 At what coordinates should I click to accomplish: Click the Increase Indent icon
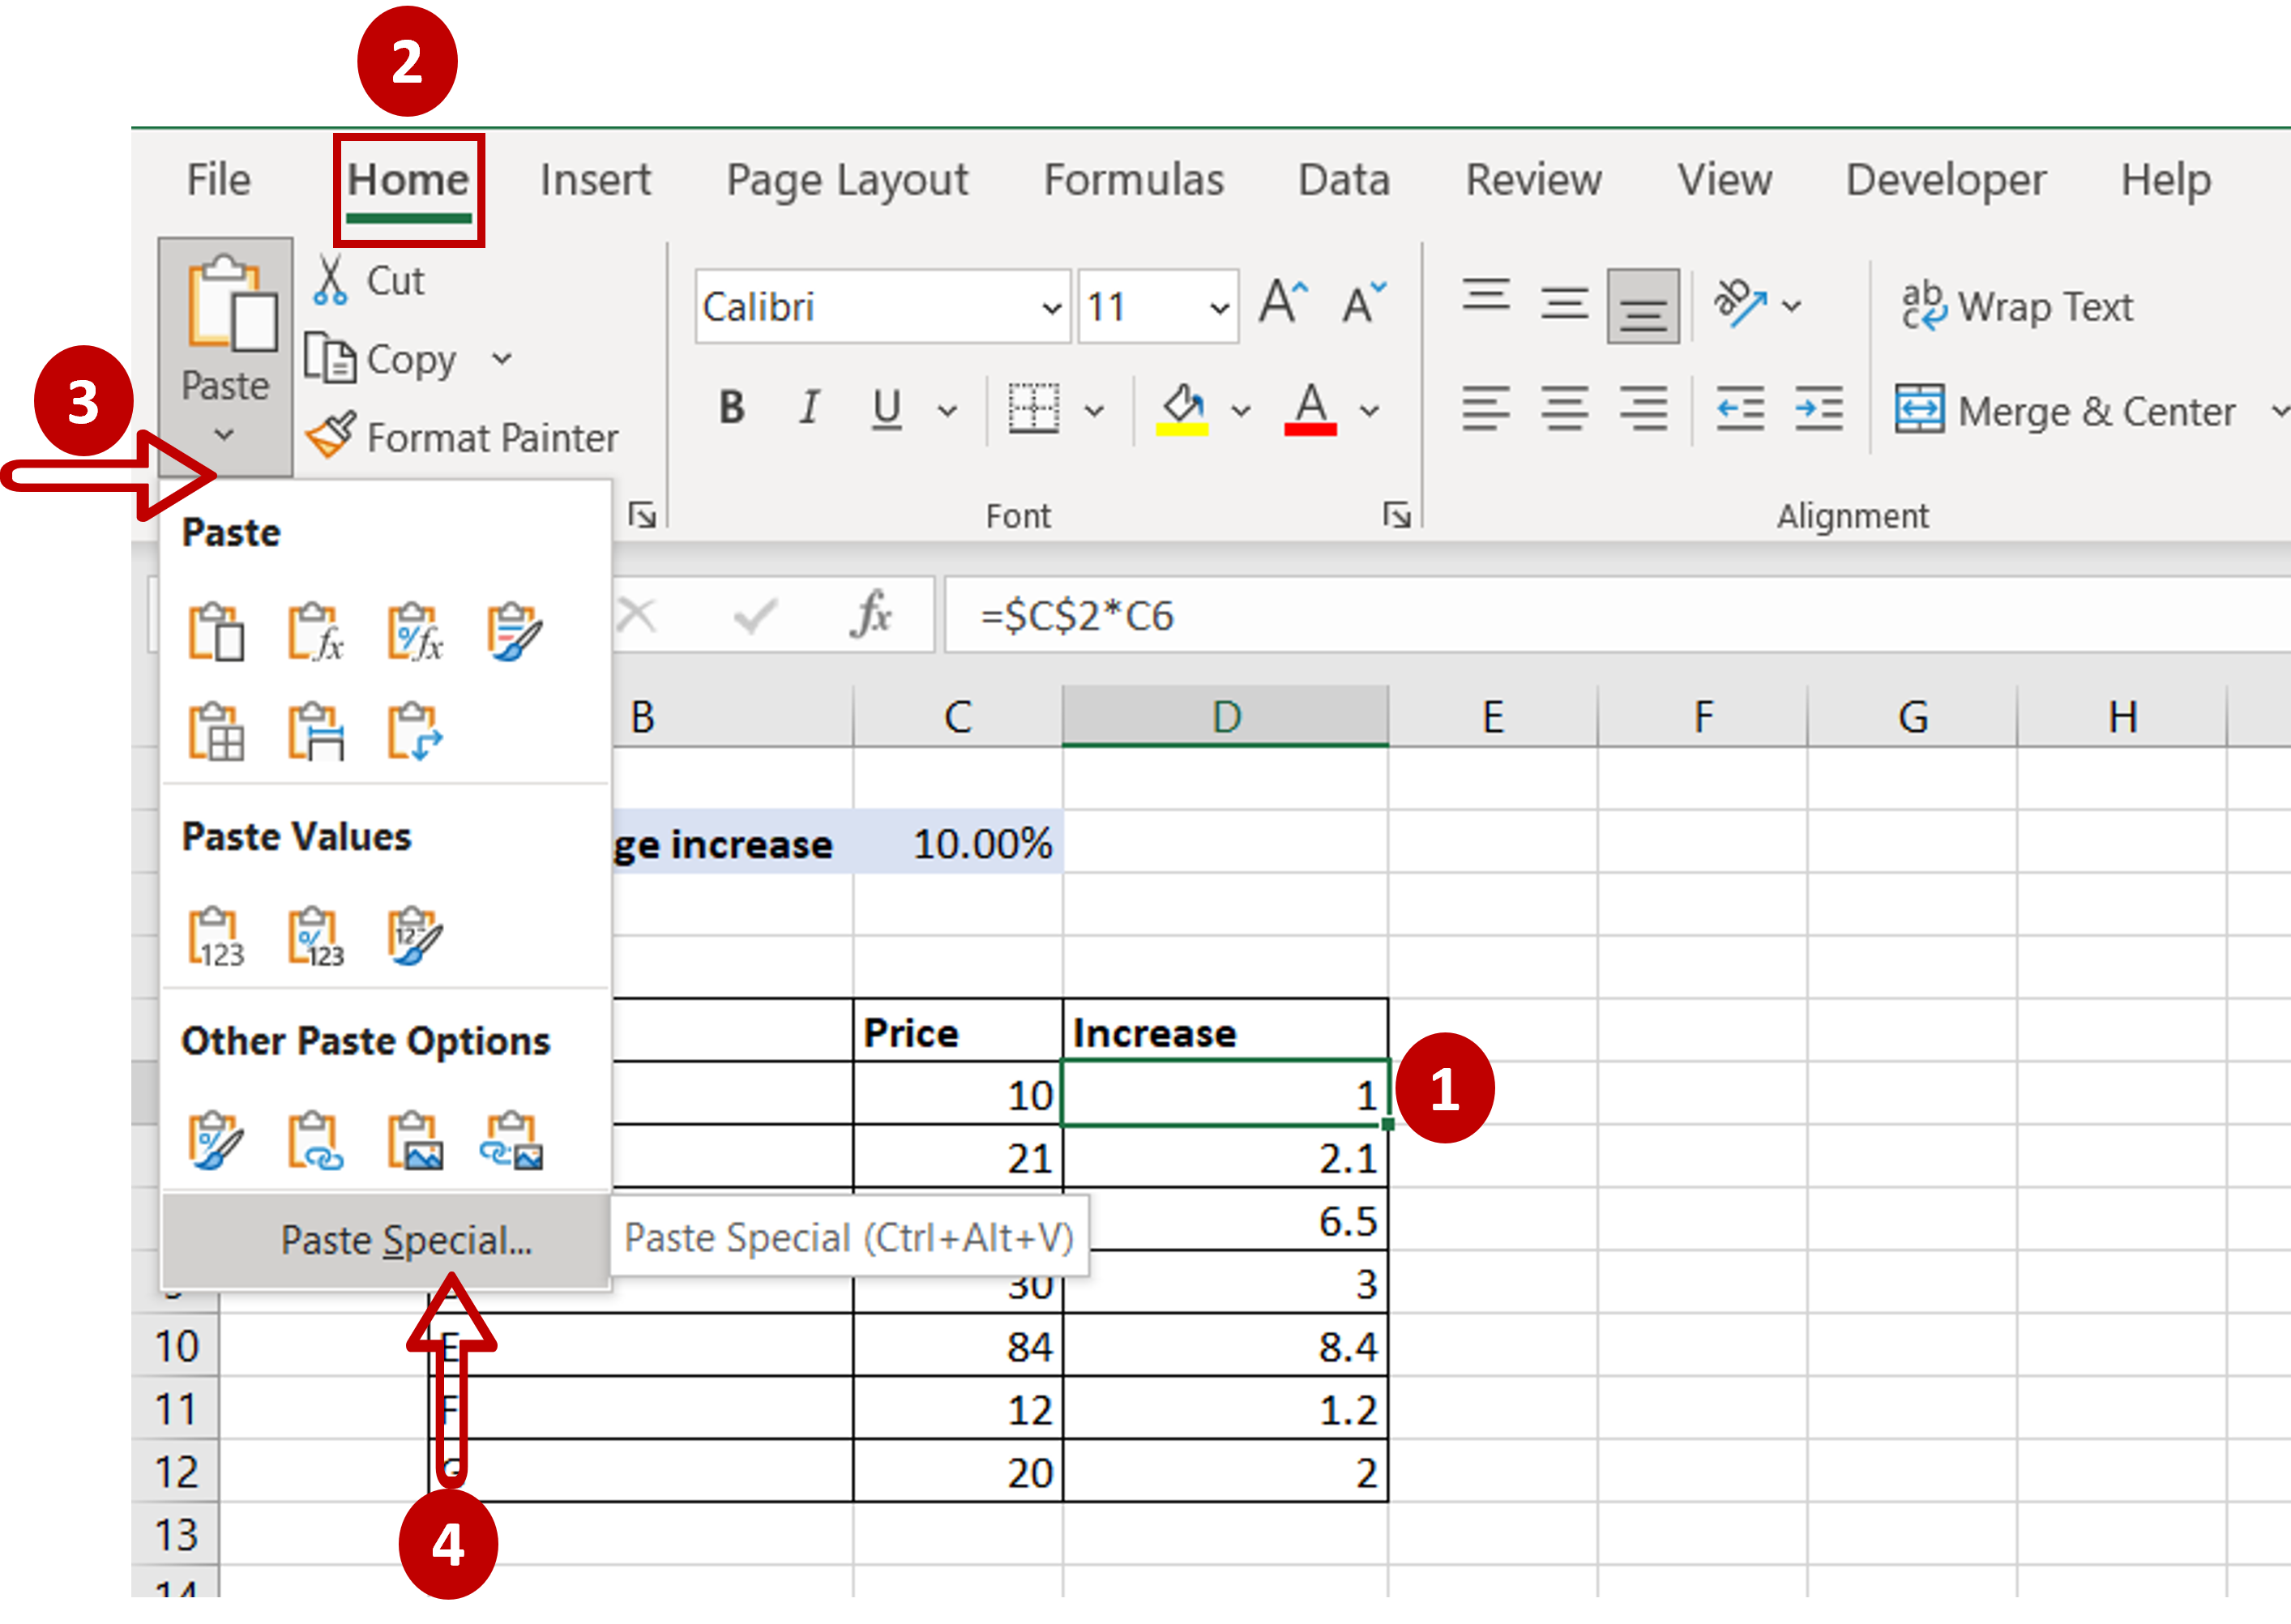pos(1819,409)
